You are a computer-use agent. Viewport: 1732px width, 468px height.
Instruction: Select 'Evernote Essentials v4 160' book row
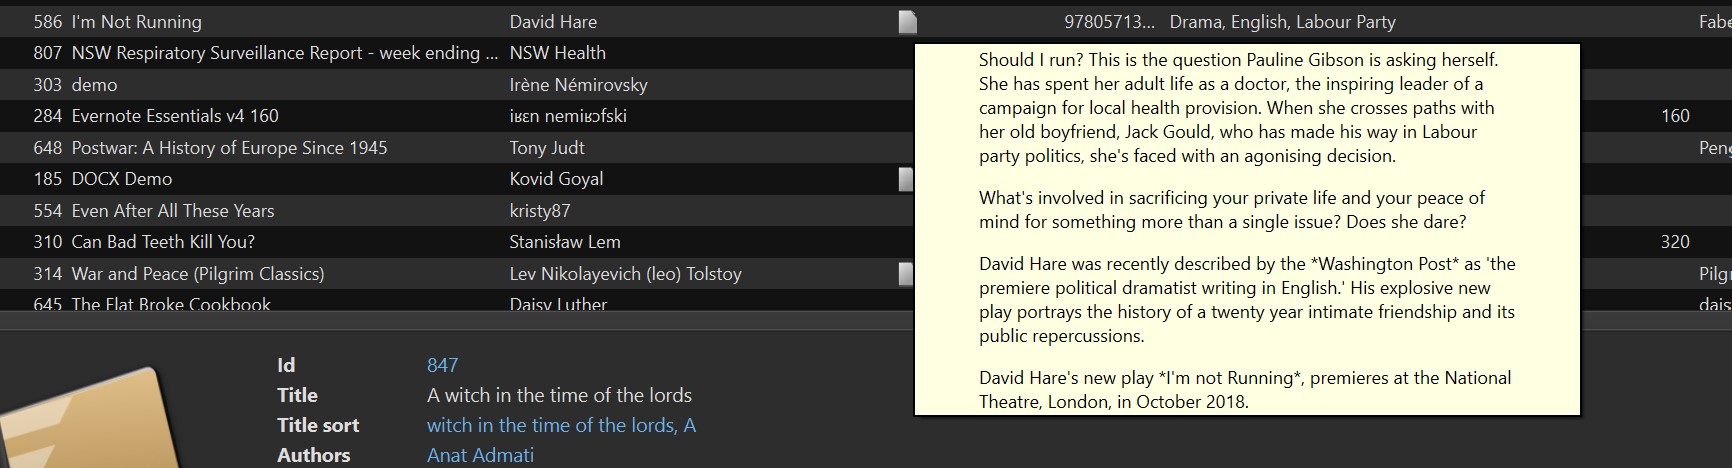pos(175,116)
